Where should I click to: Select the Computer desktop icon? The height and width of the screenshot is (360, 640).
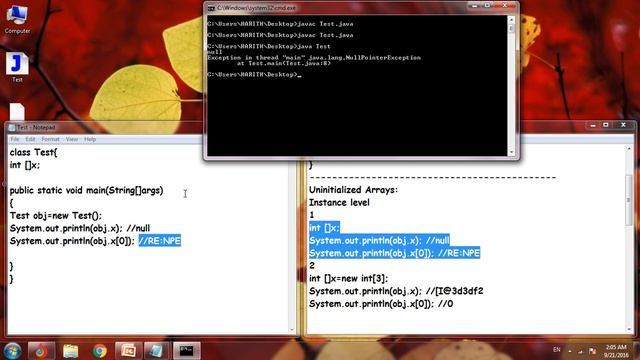(x=17, y=19)
